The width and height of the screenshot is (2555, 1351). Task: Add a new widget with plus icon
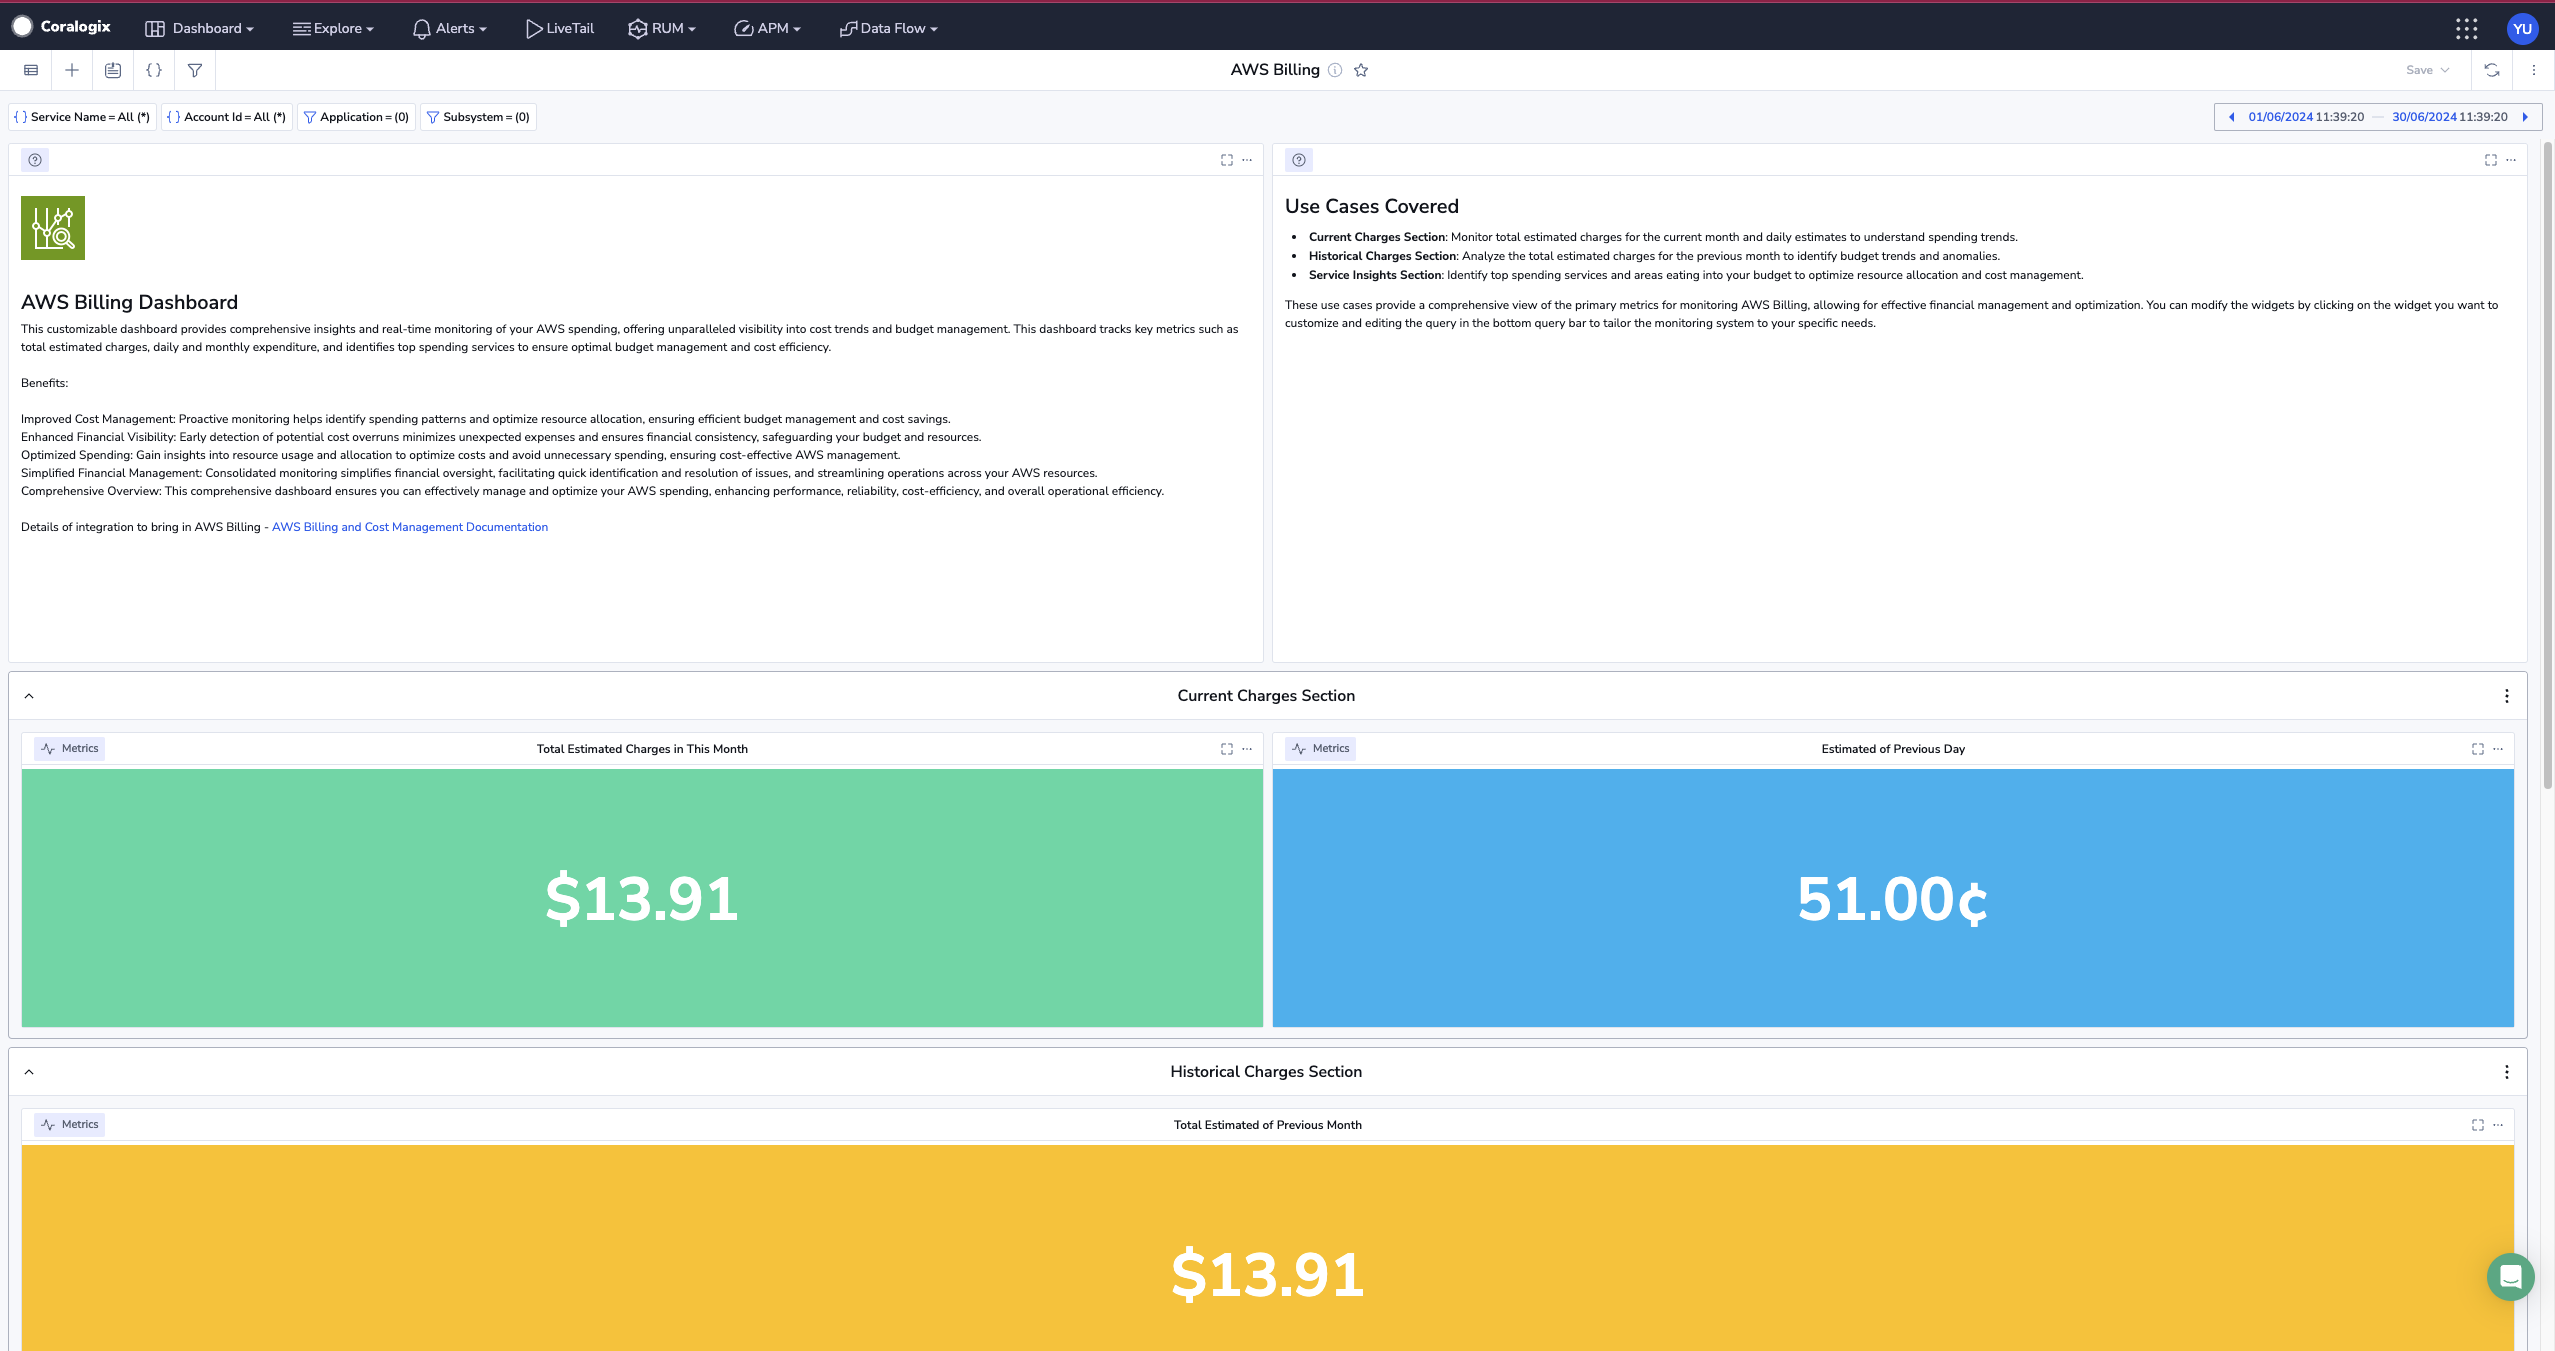[72, 70]
